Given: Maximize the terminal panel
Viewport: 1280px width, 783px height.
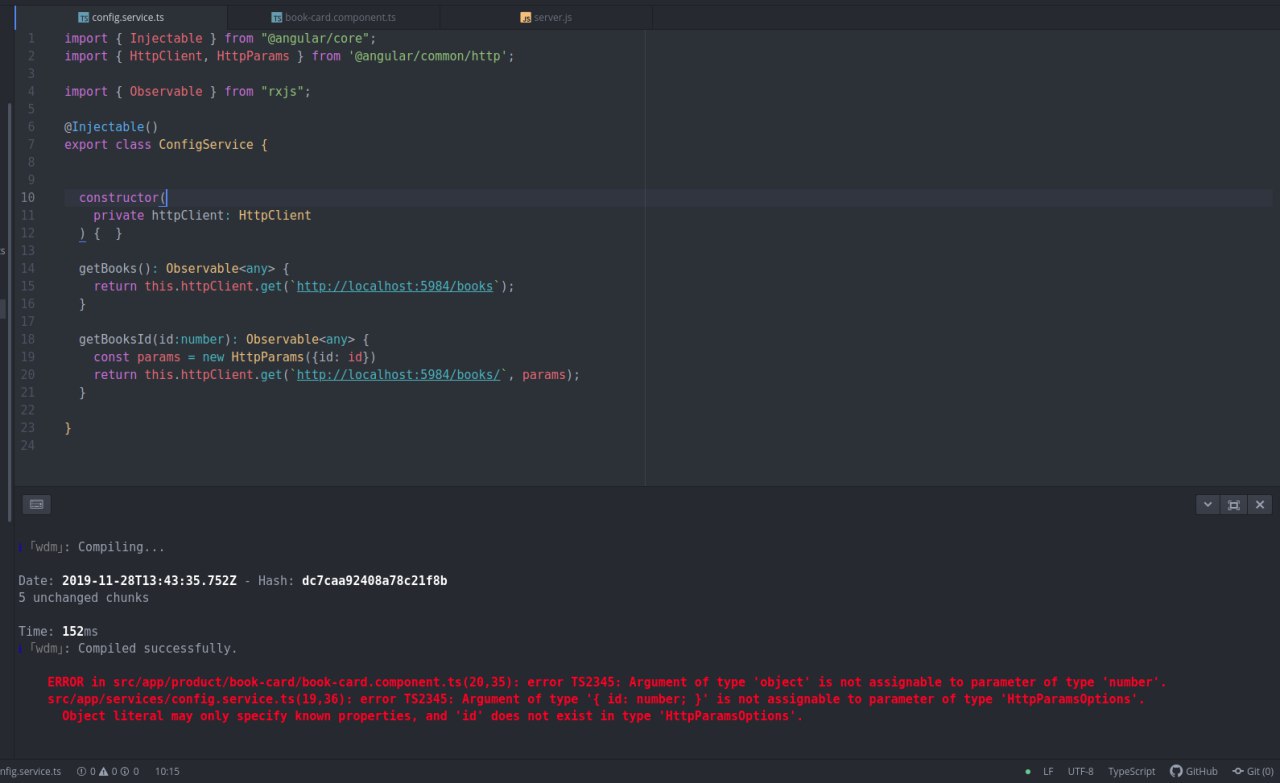Looking at the screenshot, I should (x=1234, y=505).
